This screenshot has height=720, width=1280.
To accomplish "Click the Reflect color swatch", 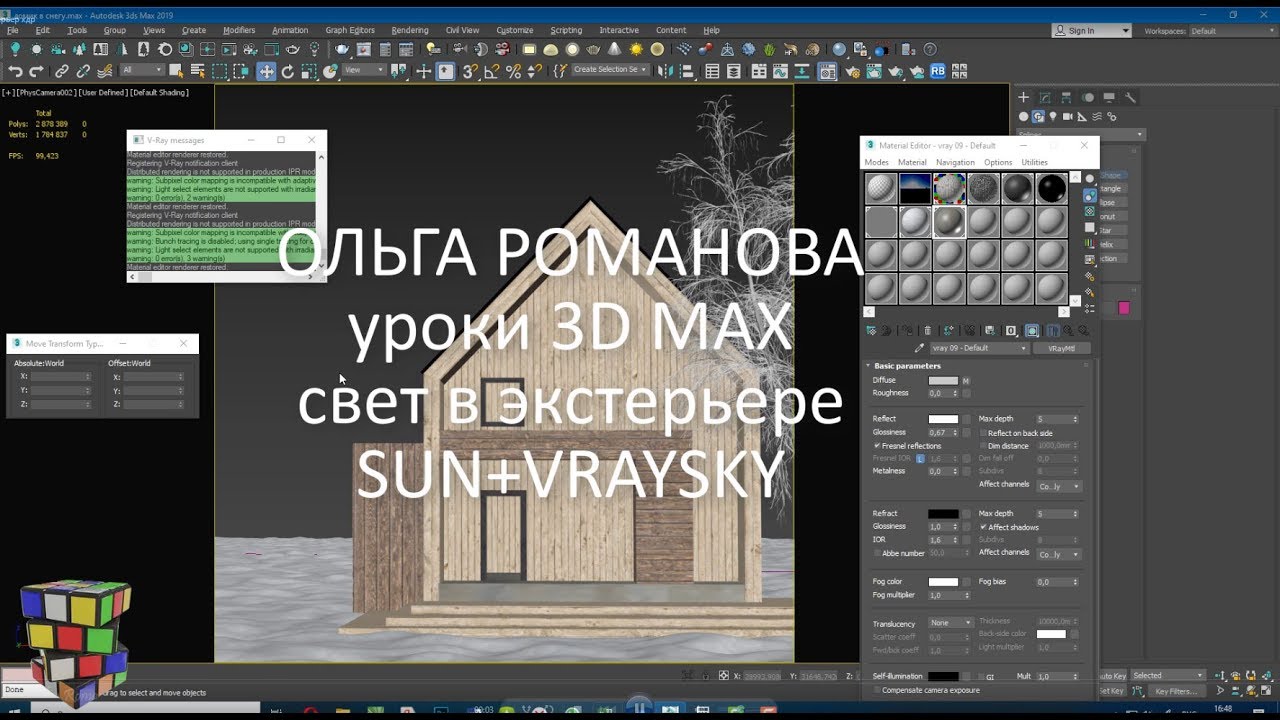I will [943, 419].
